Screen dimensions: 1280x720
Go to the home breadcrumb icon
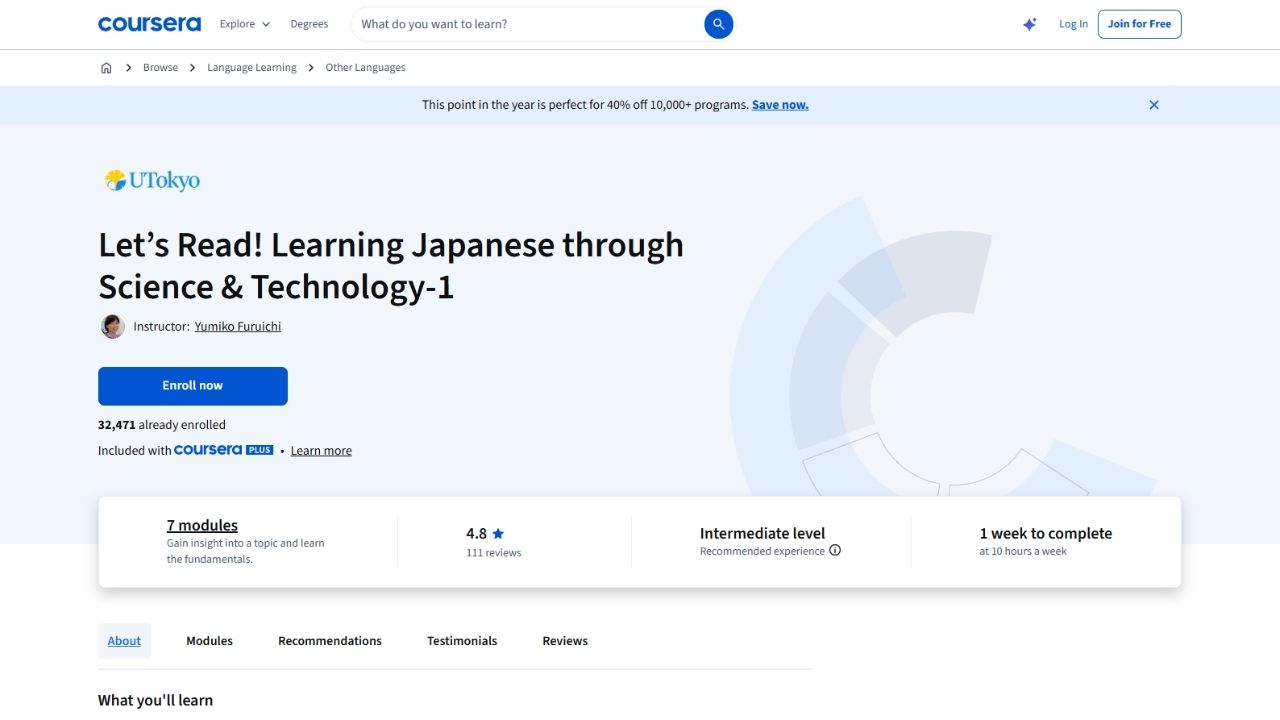pos(106,68)
